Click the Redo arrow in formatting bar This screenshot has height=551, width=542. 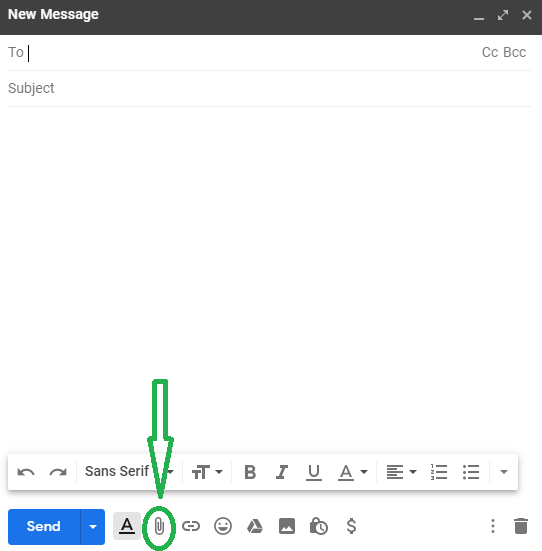click(x=58, y=472)
